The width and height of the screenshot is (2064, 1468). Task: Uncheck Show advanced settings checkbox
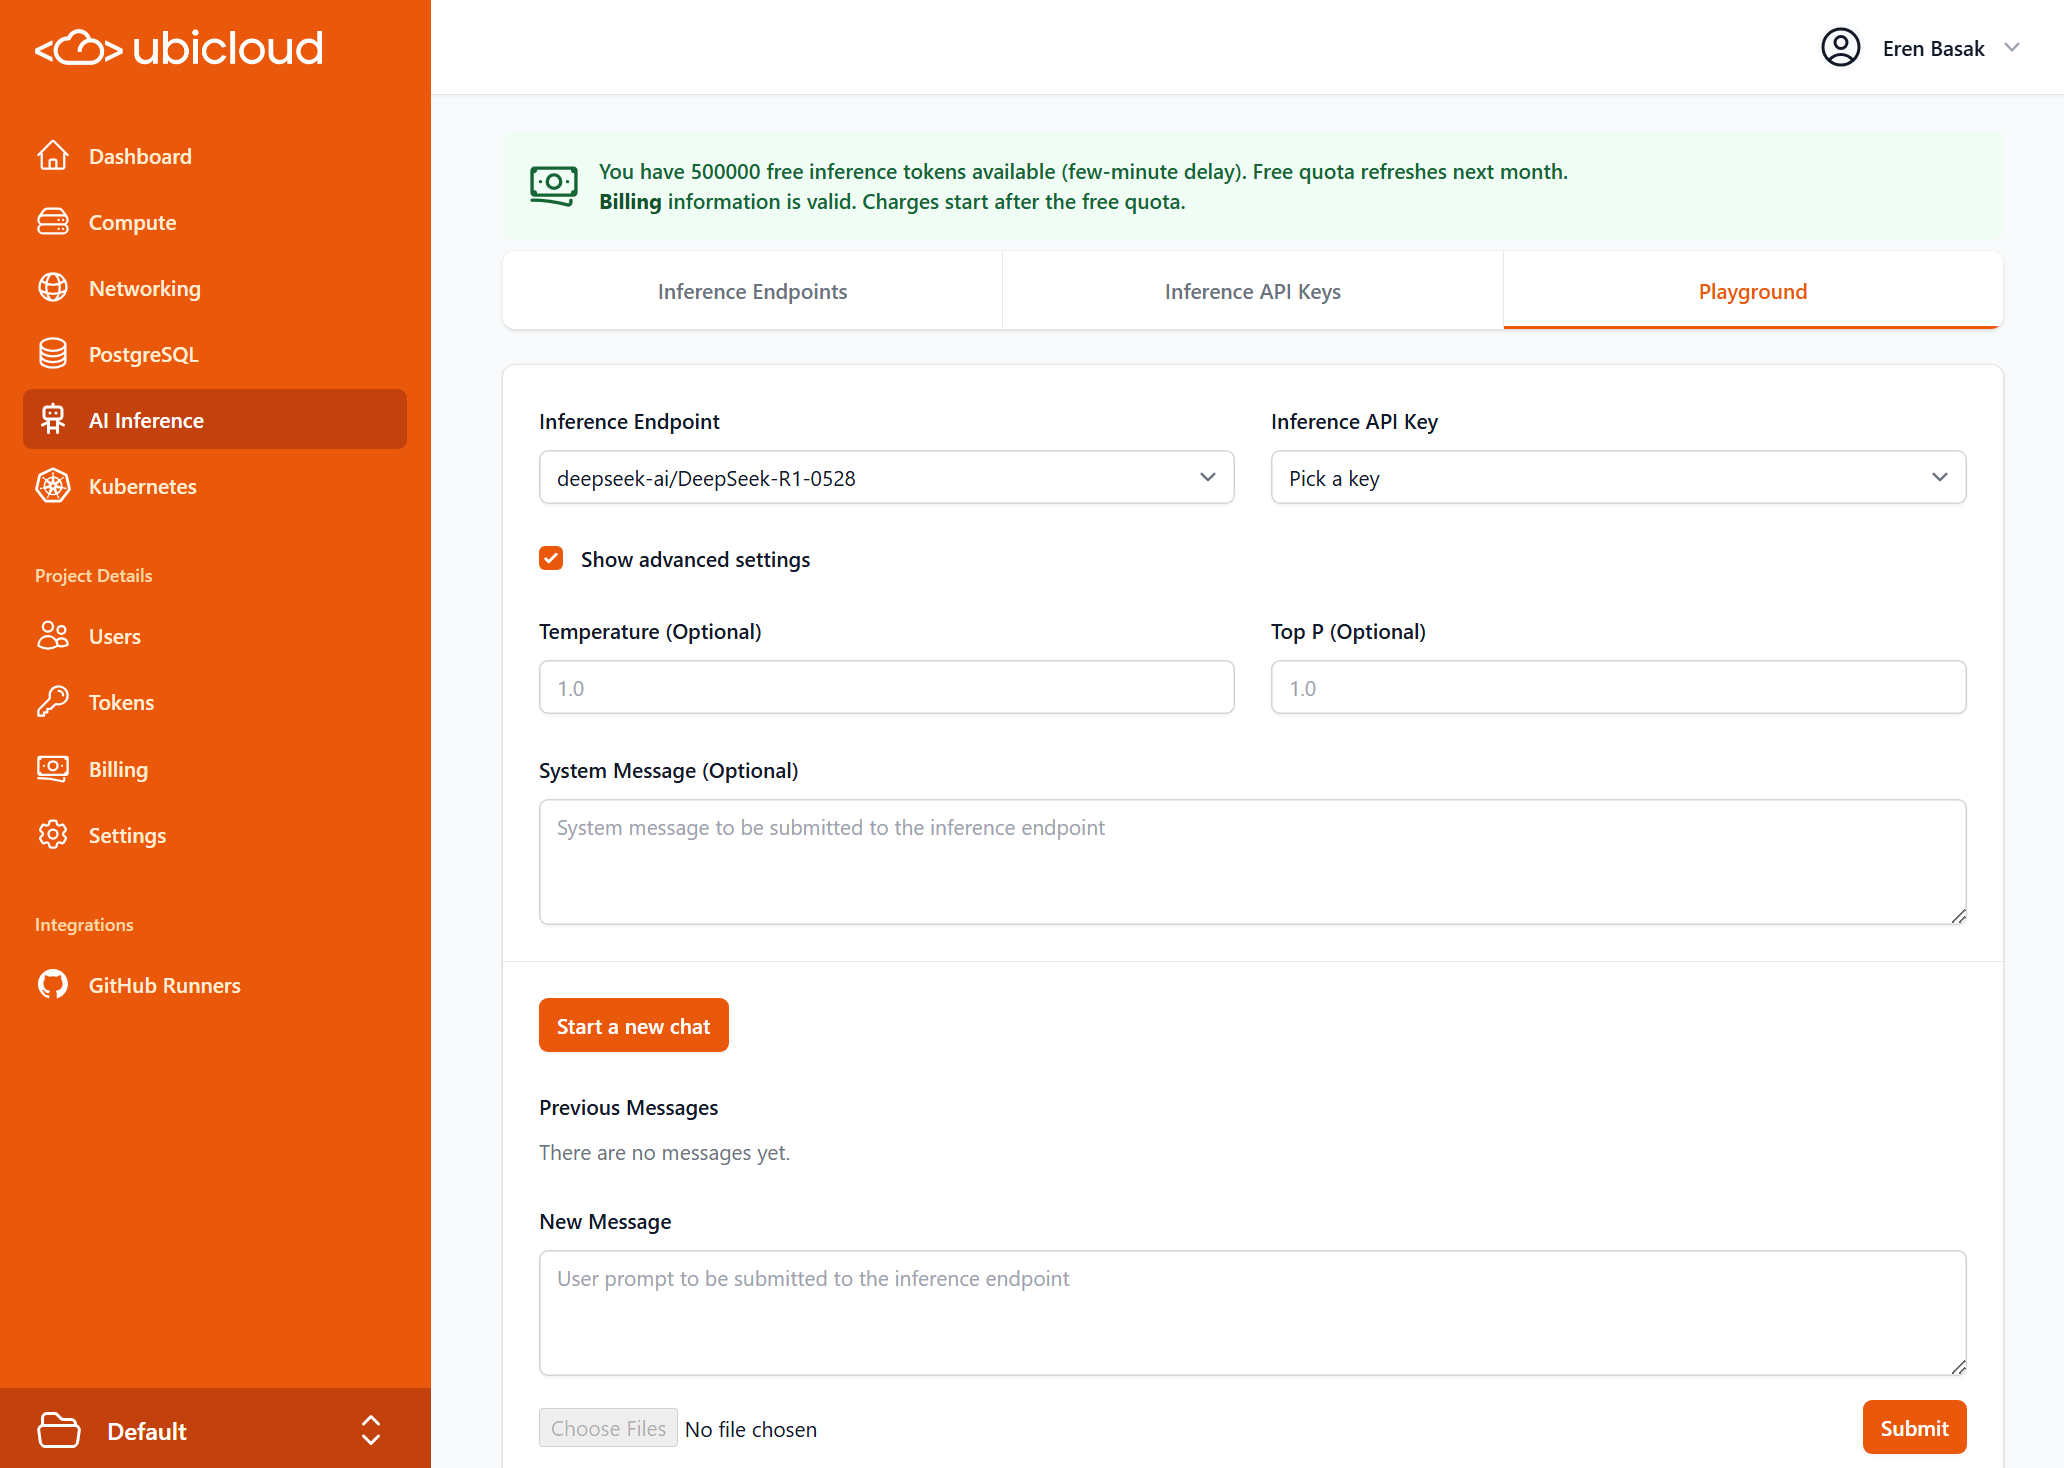551,559
